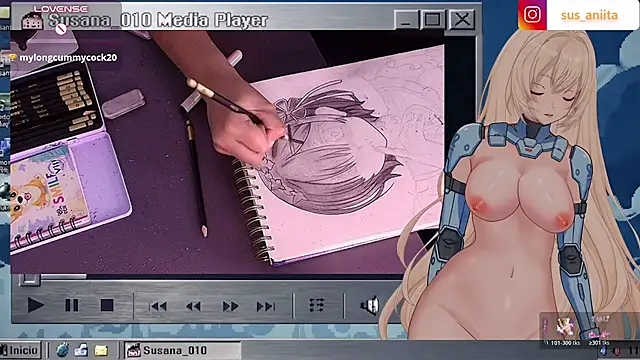Skip to the previous track
The width and height of the screenshot is (640, 360).
158,306
